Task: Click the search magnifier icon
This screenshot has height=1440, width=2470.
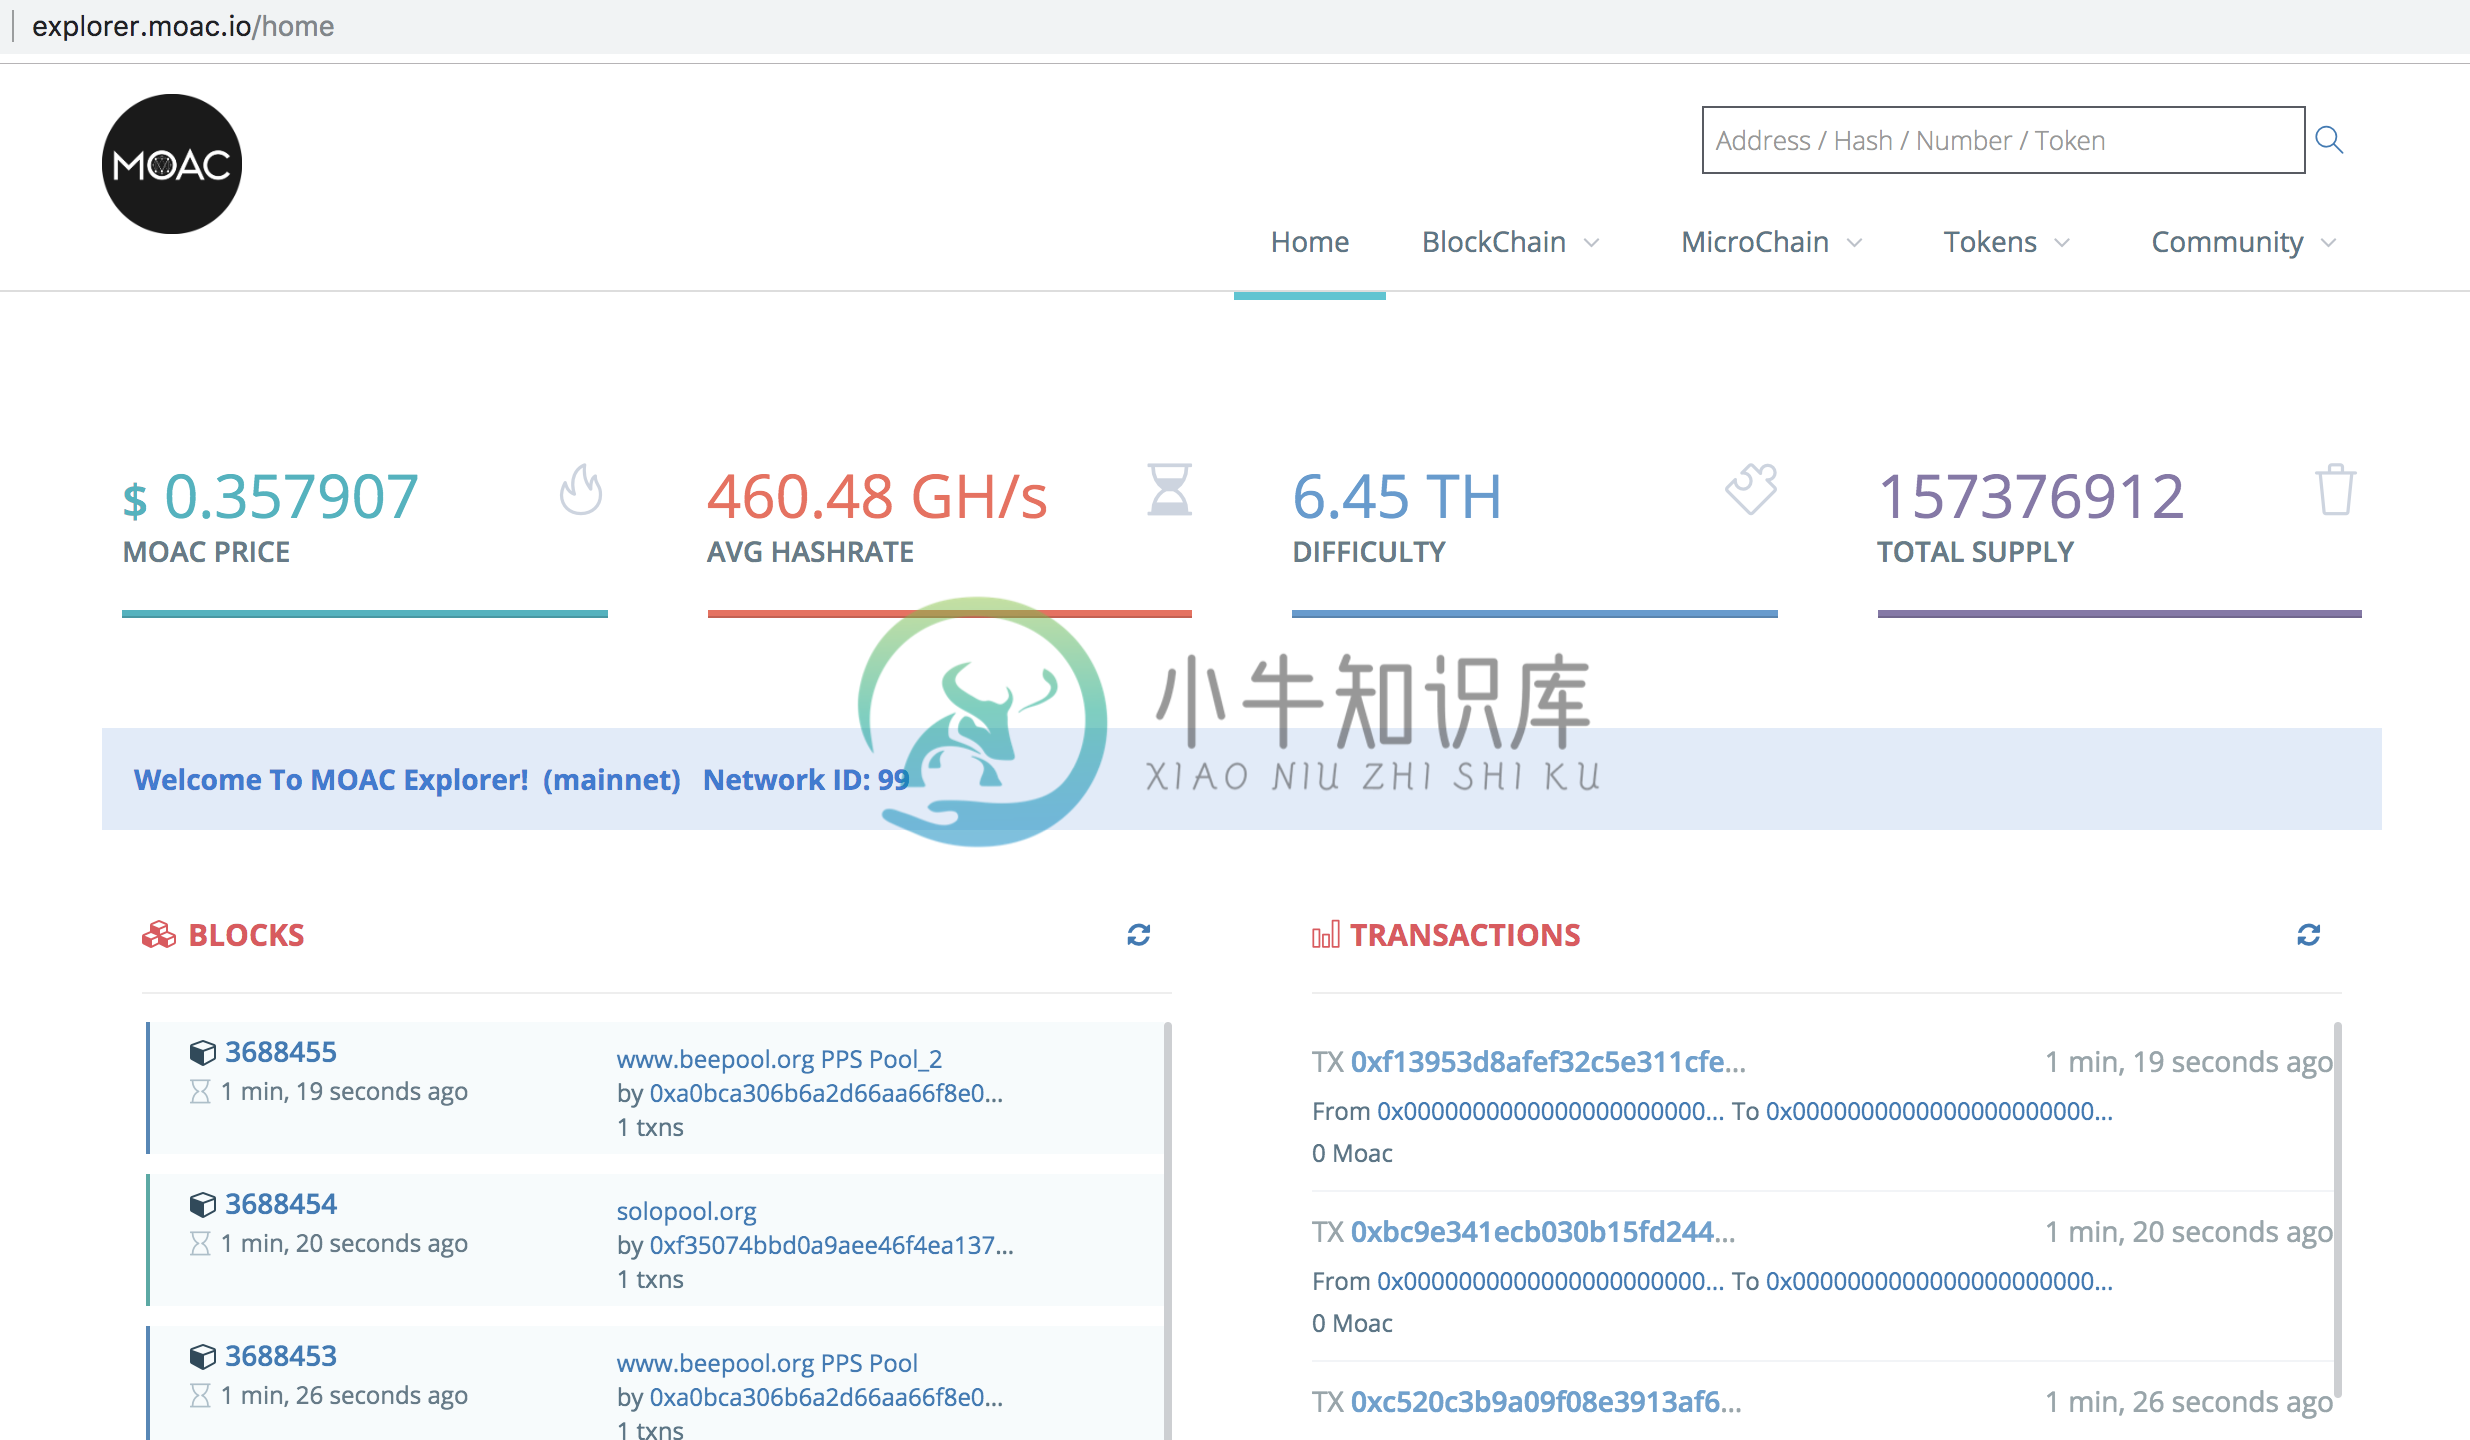Action: 2329,140
